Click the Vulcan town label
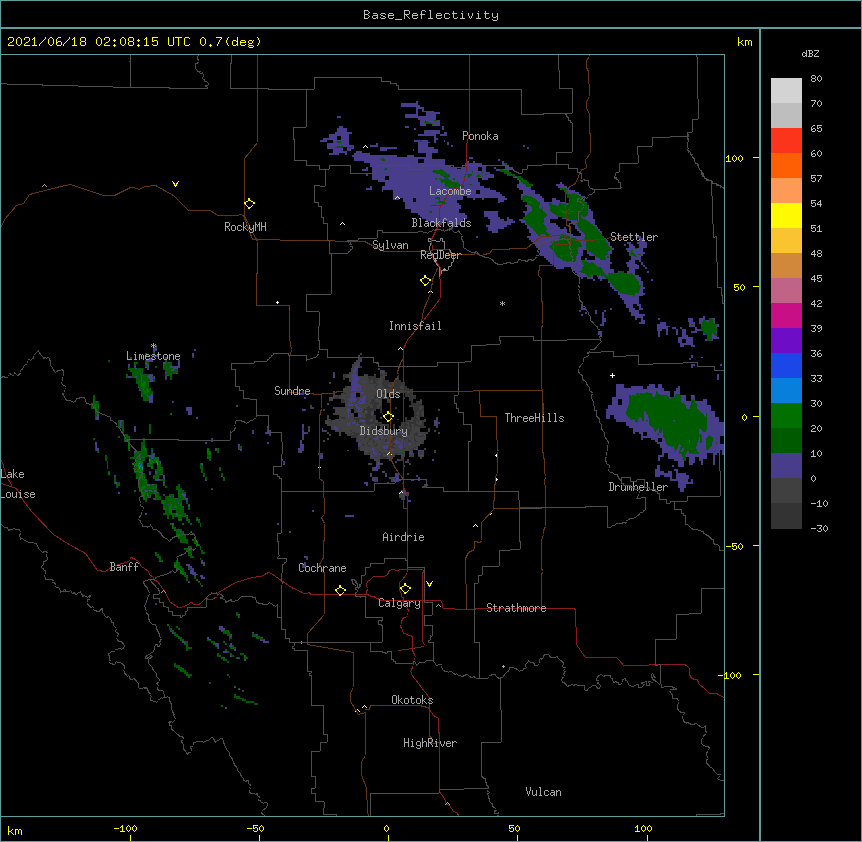 pyautogui.click(x=543, y=792)
